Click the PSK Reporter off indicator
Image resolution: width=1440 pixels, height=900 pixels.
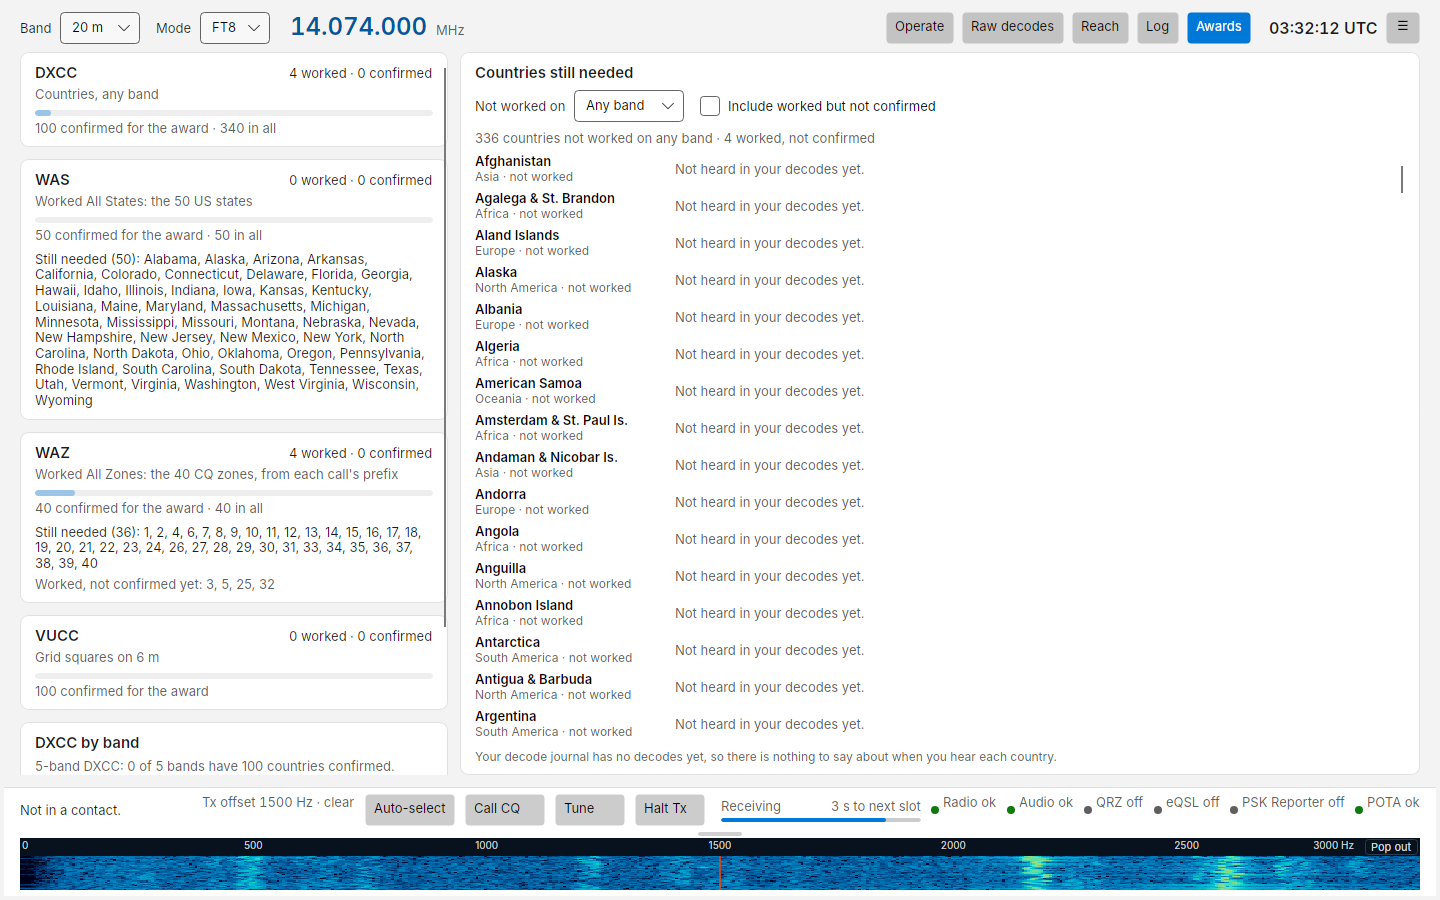coord(1287,803)
